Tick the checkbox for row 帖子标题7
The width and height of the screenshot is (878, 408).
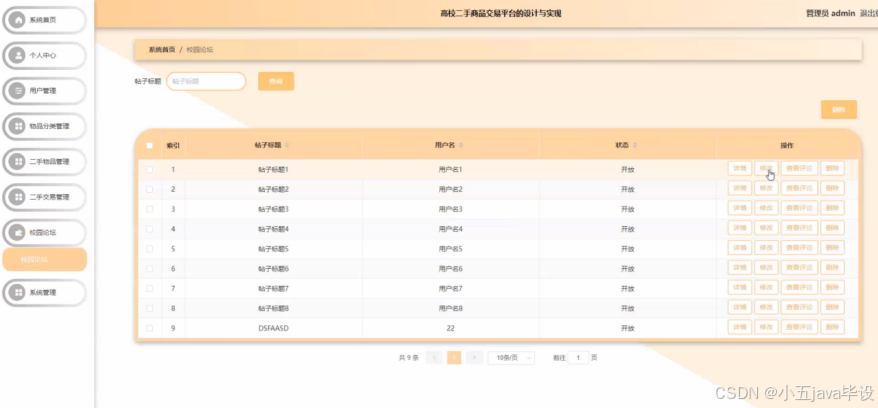pos(150,289)
